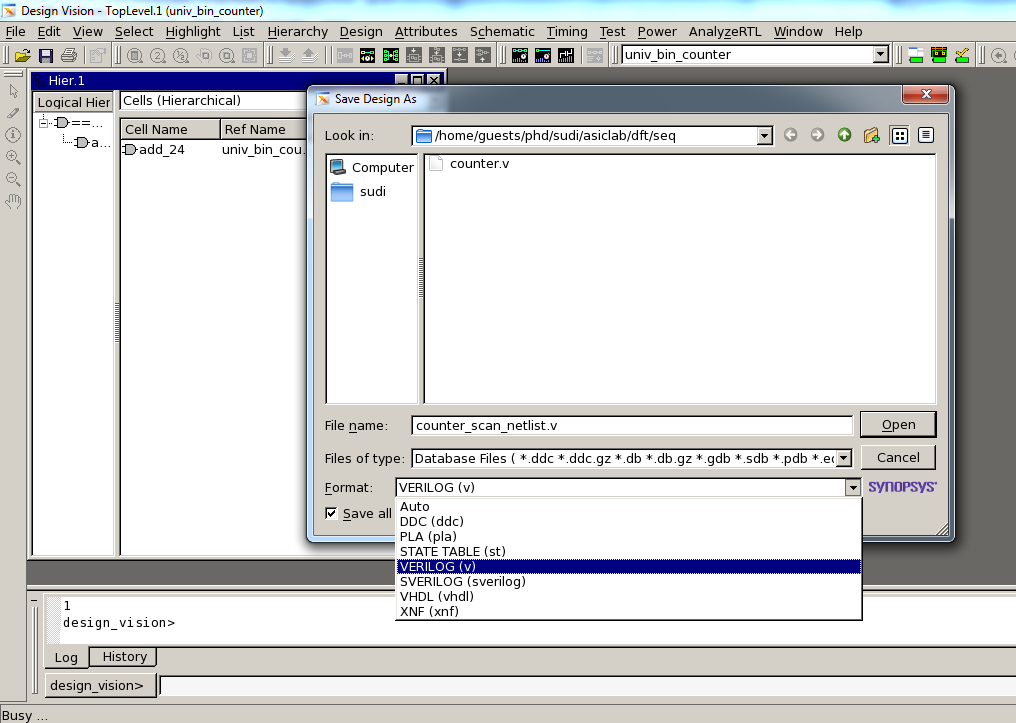Open the Files of type dropdown
This screenshot has width=1016, height=723.
[844, 459]
